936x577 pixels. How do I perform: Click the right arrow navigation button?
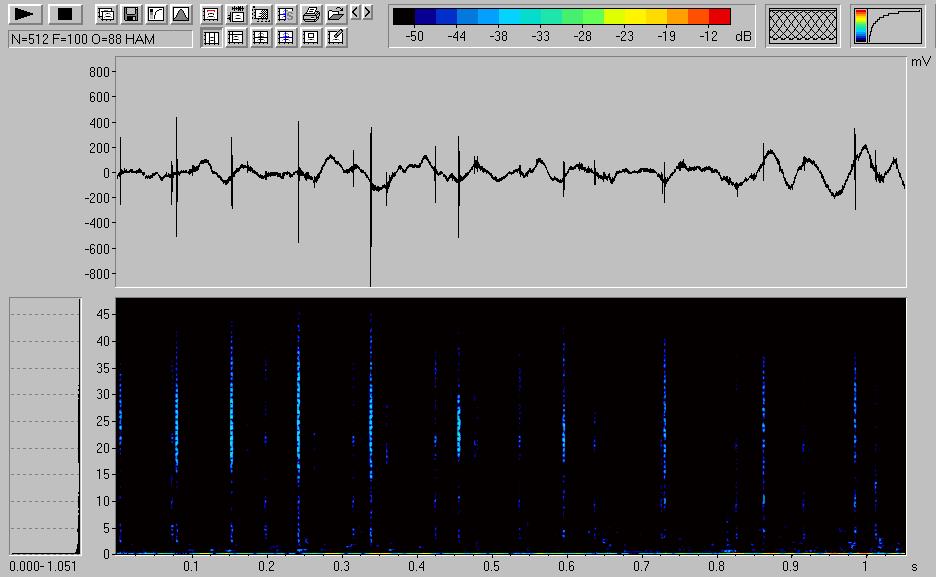[368, 13]
